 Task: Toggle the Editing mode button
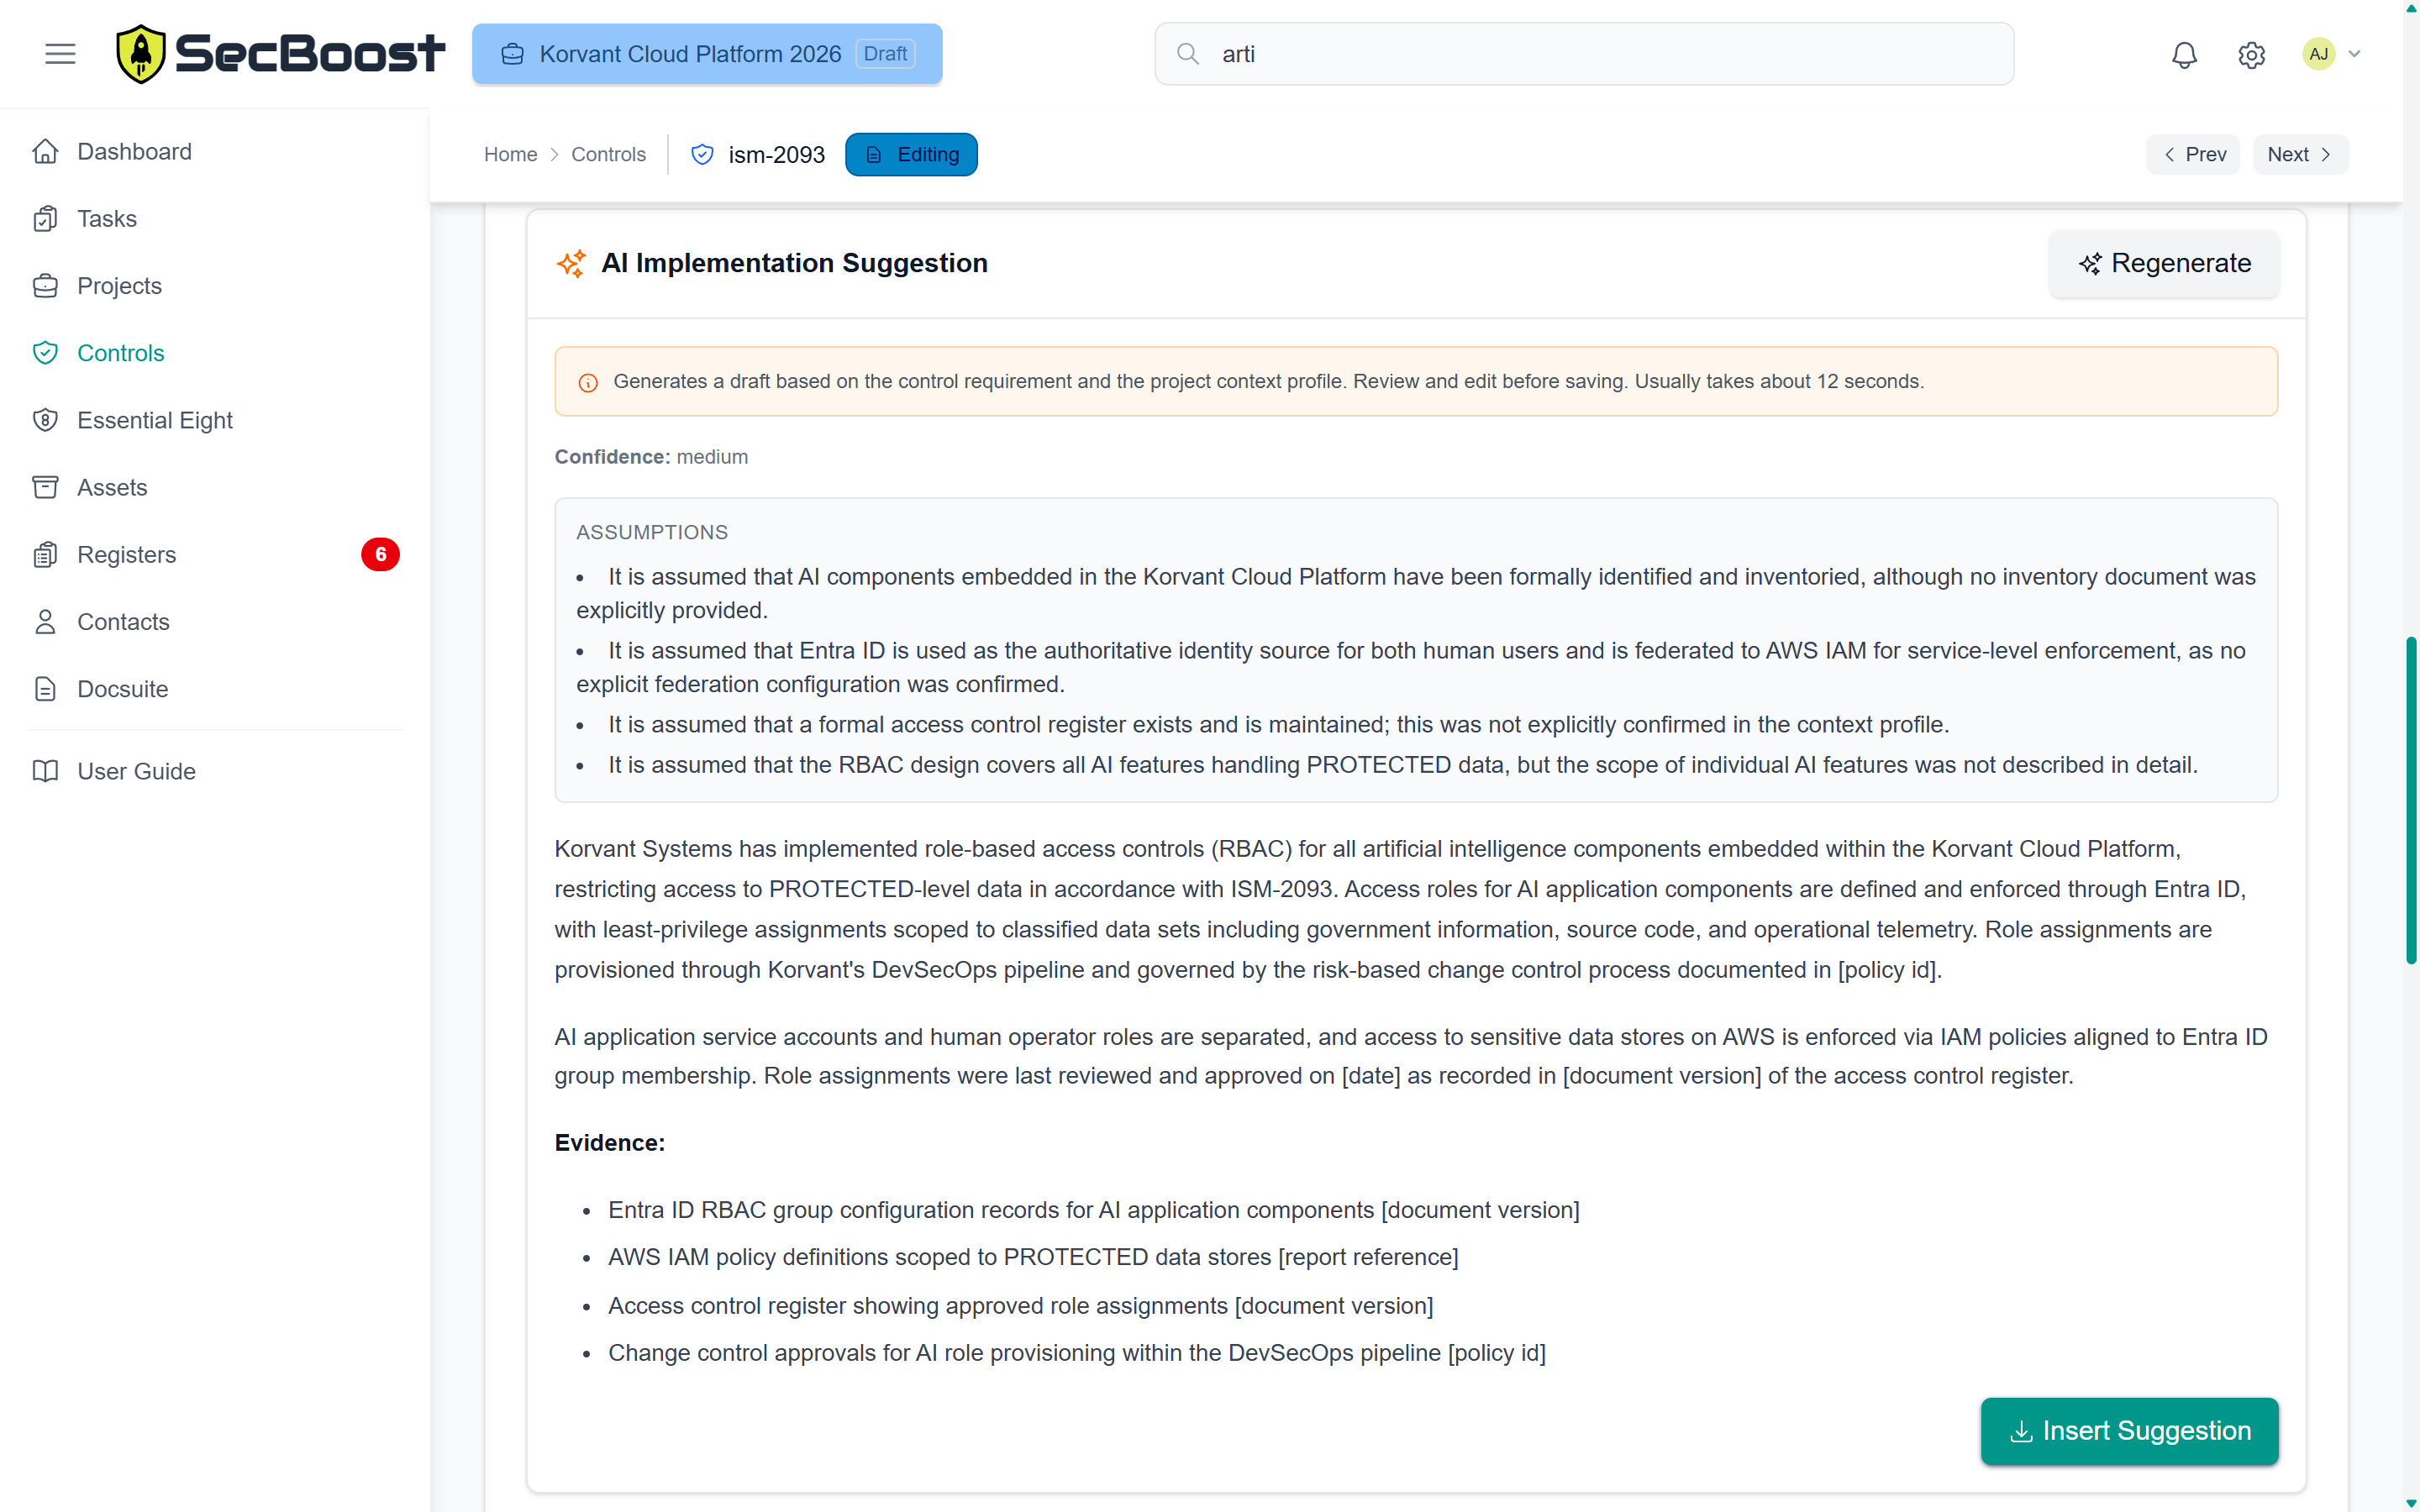(910, 155)
